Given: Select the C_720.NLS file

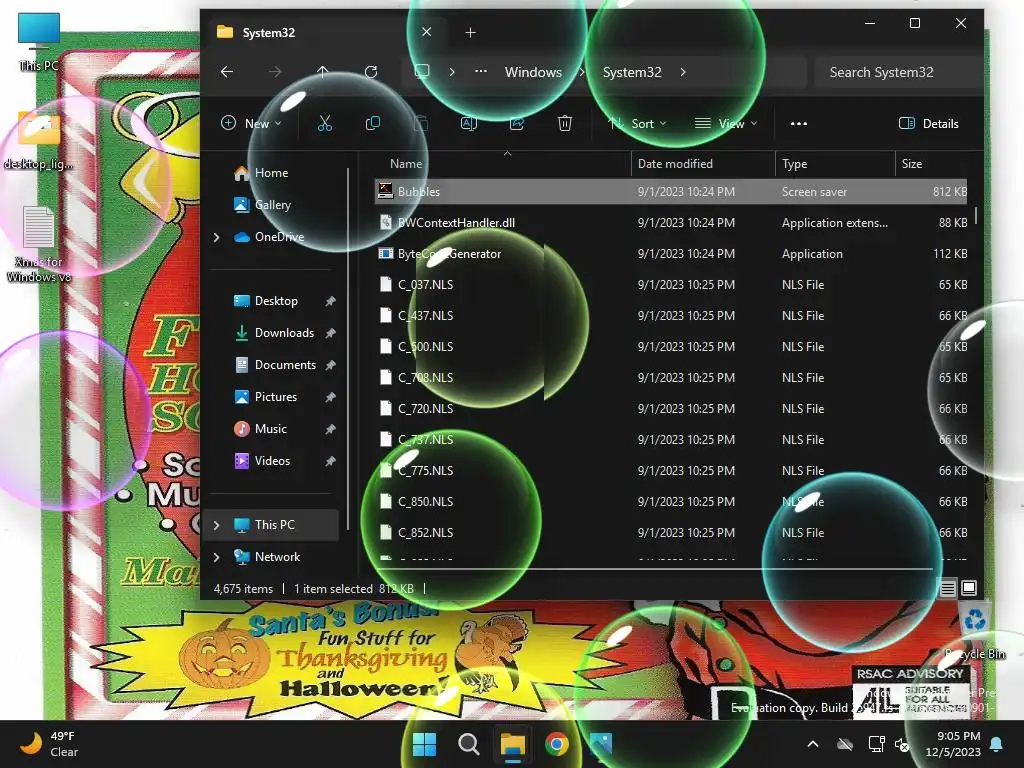Looking at the screenshot, I should tap(671, 409).
